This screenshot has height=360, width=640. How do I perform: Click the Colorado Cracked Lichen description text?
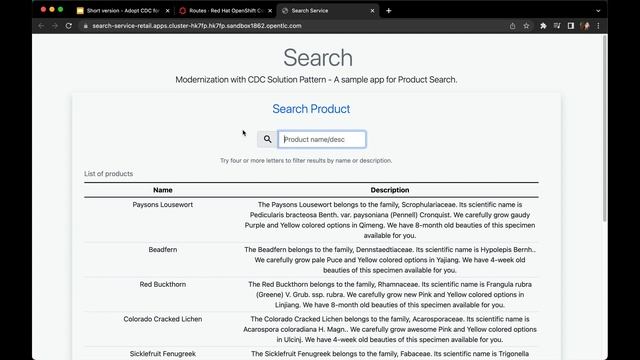pyautogui.click(x=390, y=329)
